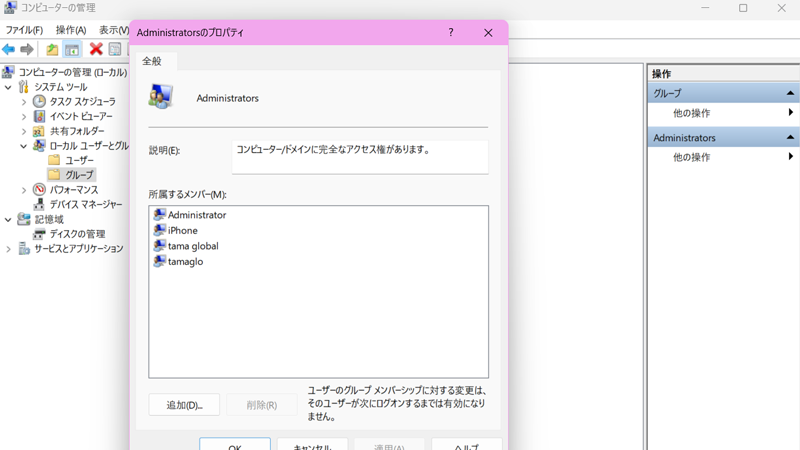Click the user icon beside tamaglo

[160, 261]
